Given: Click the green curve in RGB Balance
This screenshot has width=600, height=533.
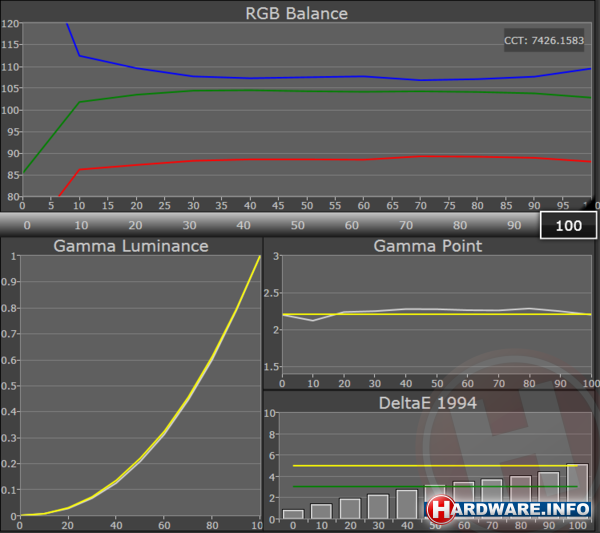Looking at the screenshot, I should pos(306,91).
